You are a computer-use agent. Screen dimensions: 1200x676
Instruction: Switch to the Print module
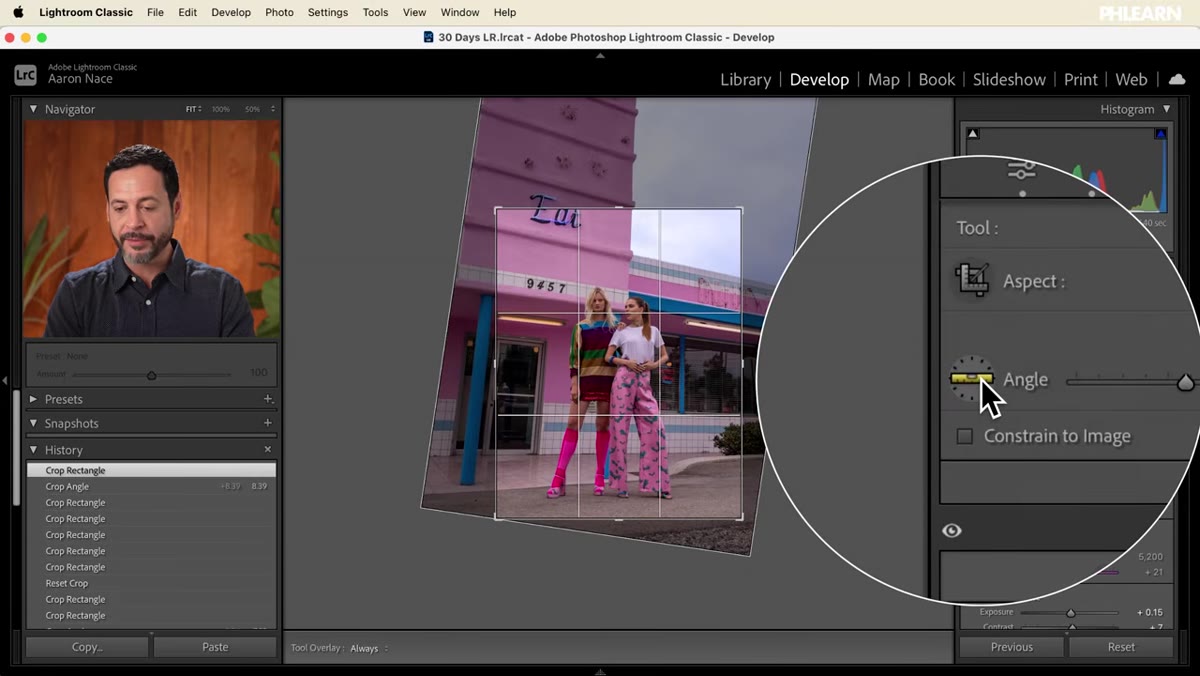pyautogui.click(x=1080, y=79)
